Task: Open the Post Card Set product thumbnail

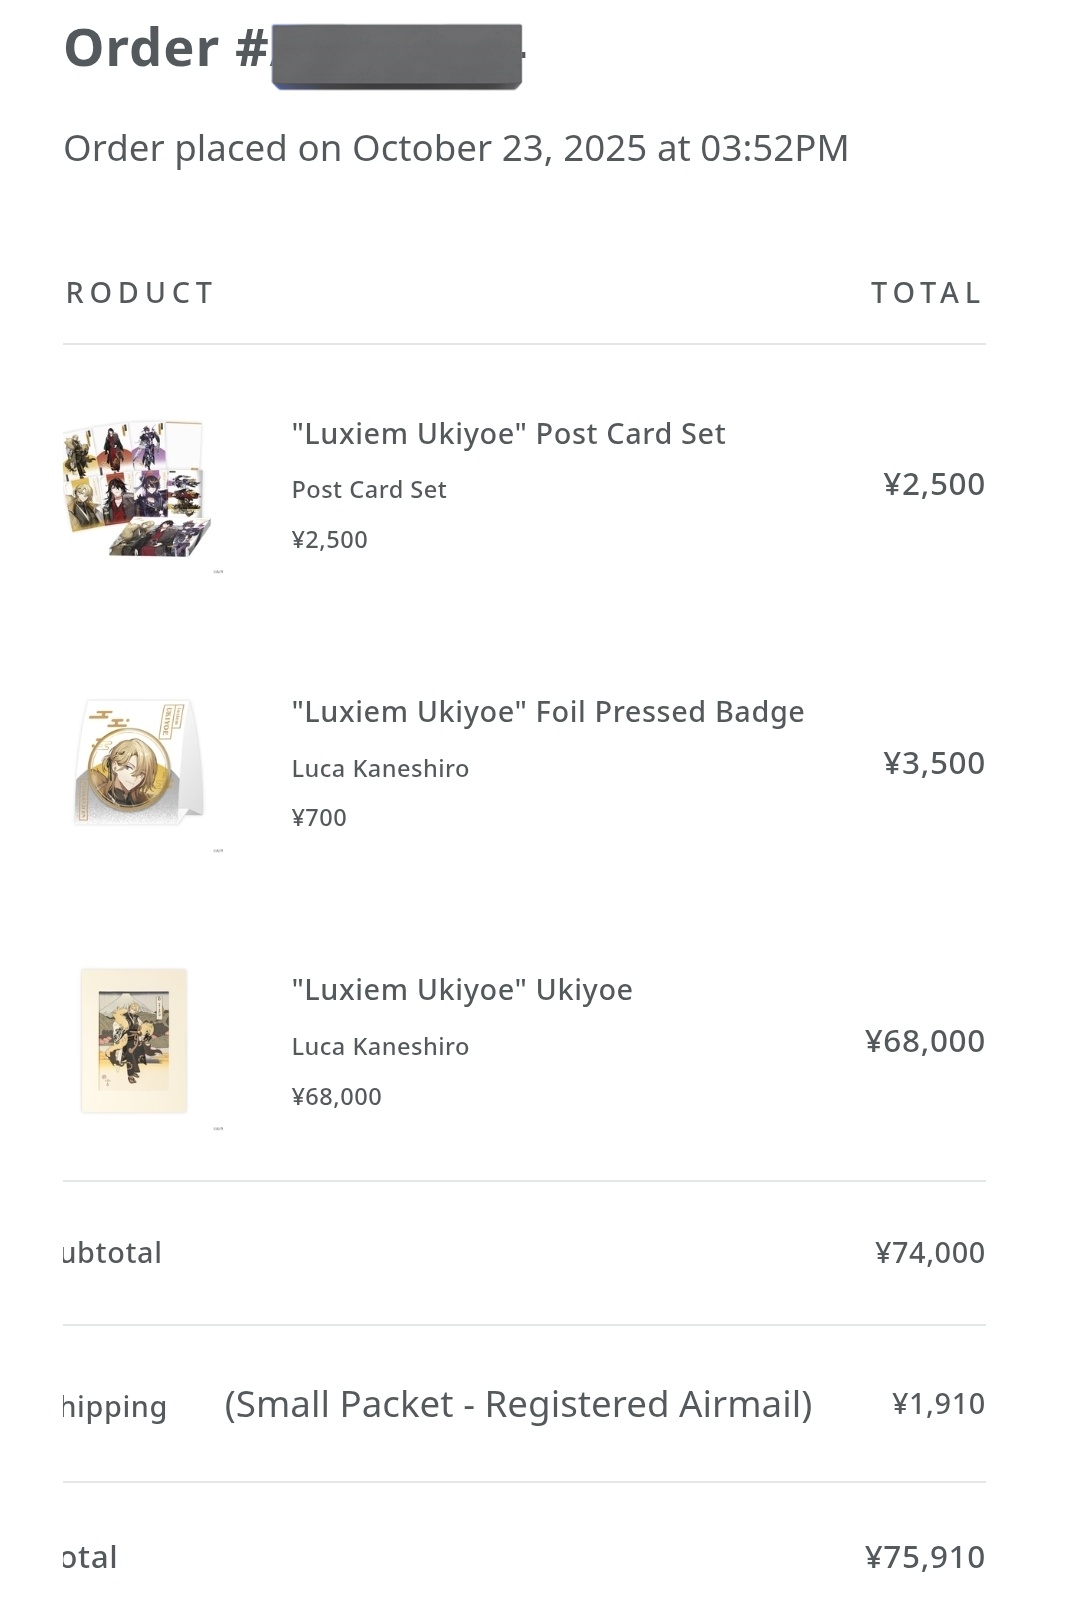Action: [138, 487]
